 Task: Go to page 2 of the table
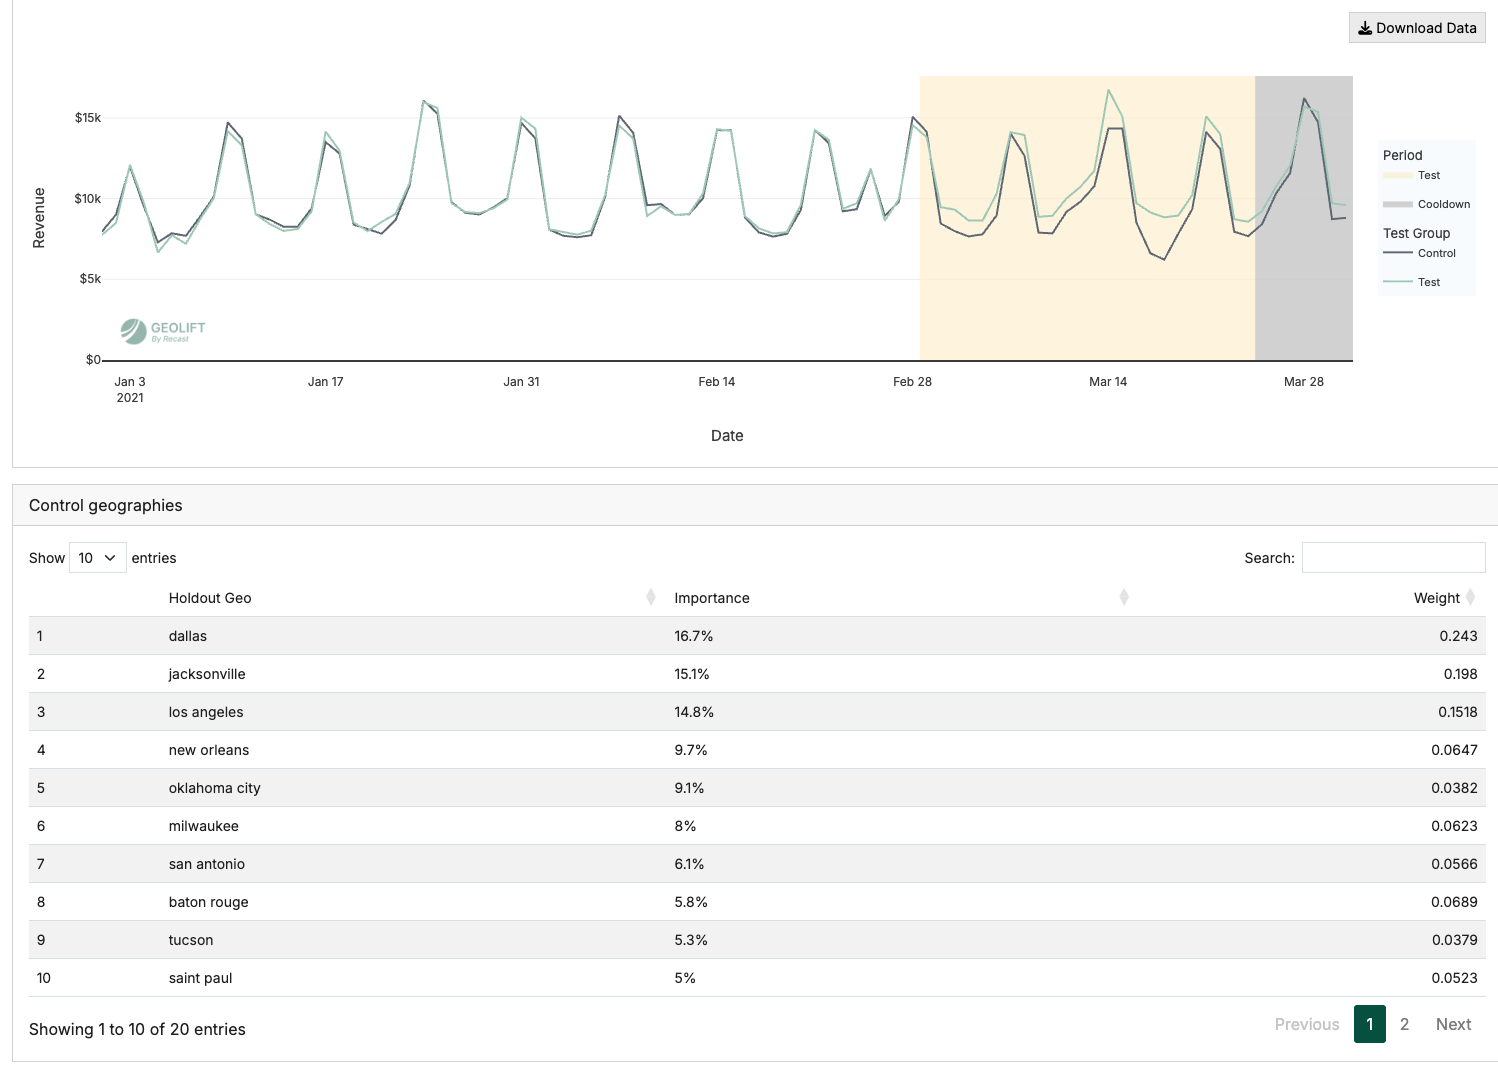click(1404, 1024)
